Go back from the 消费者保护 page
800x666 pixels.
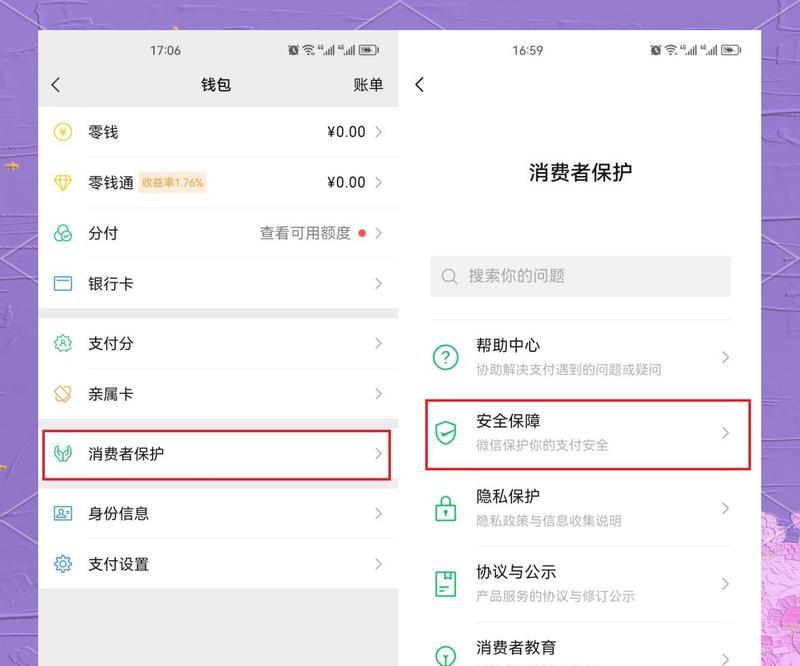pos(420,85)
